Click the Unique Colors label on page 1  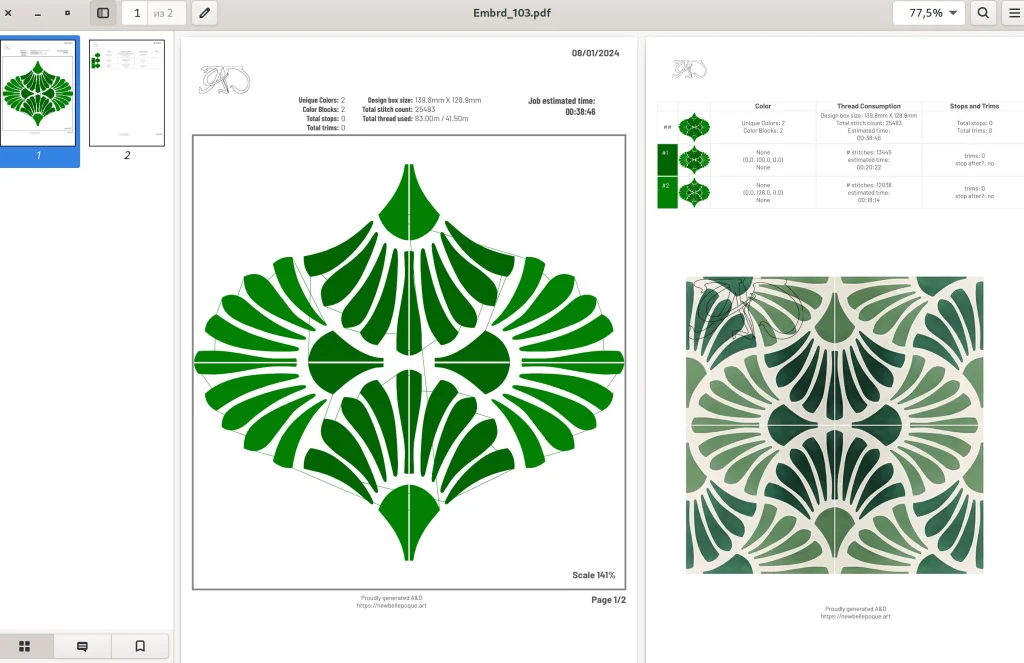(318, 100)
